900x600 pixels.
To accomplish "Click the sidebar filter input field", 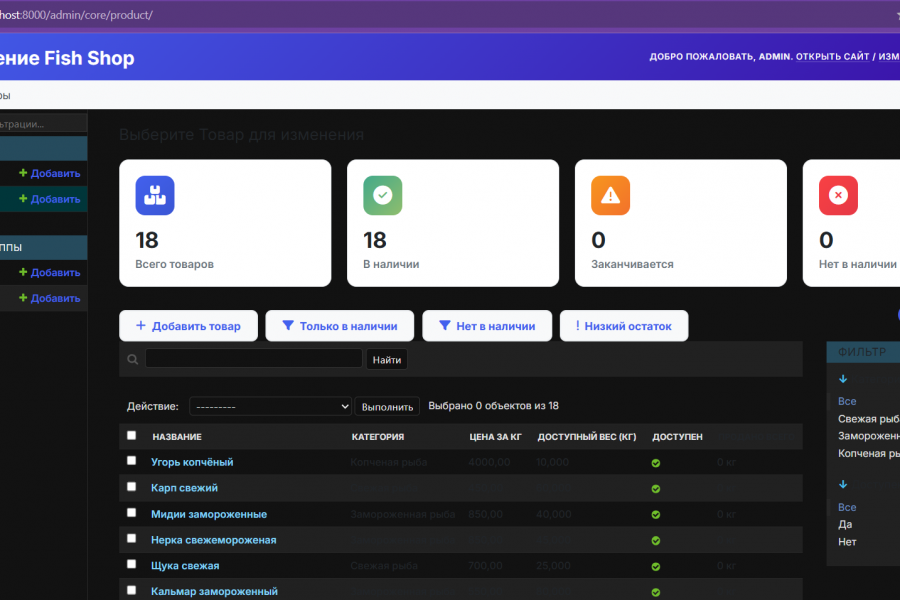I will (43, 123).
